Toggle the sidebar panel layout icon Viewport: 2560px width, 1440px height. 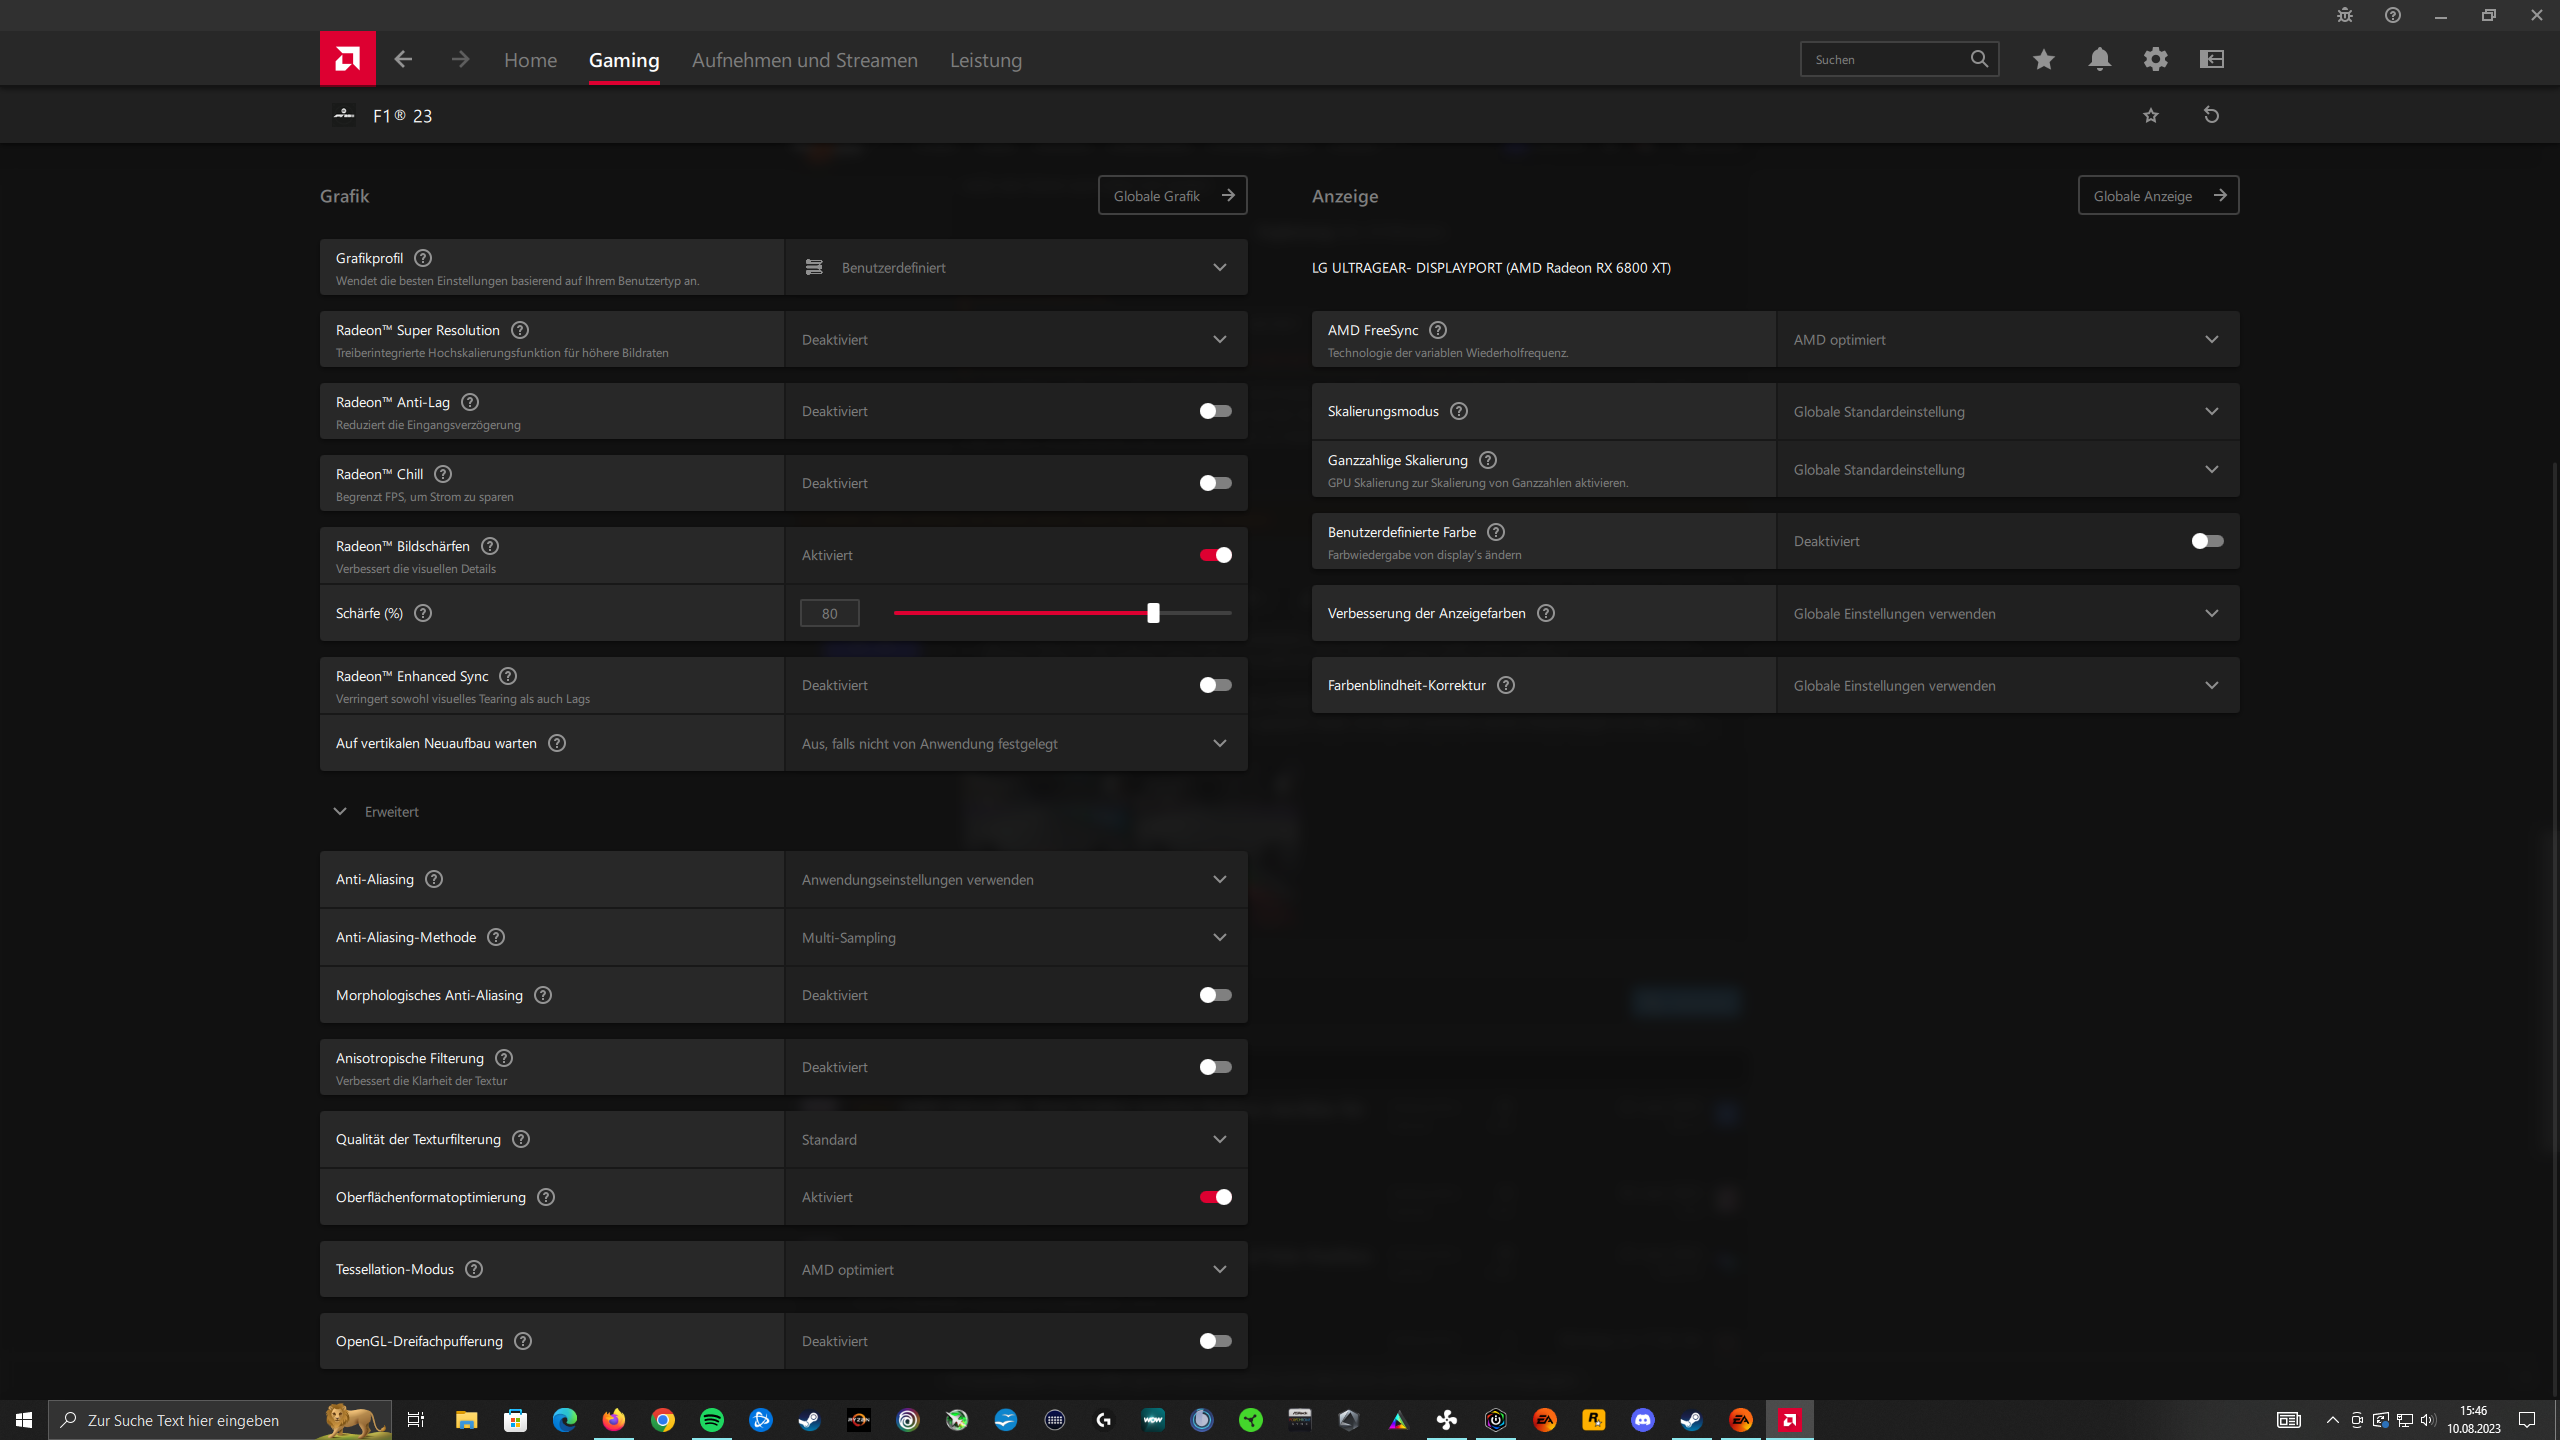[2211, 59]
